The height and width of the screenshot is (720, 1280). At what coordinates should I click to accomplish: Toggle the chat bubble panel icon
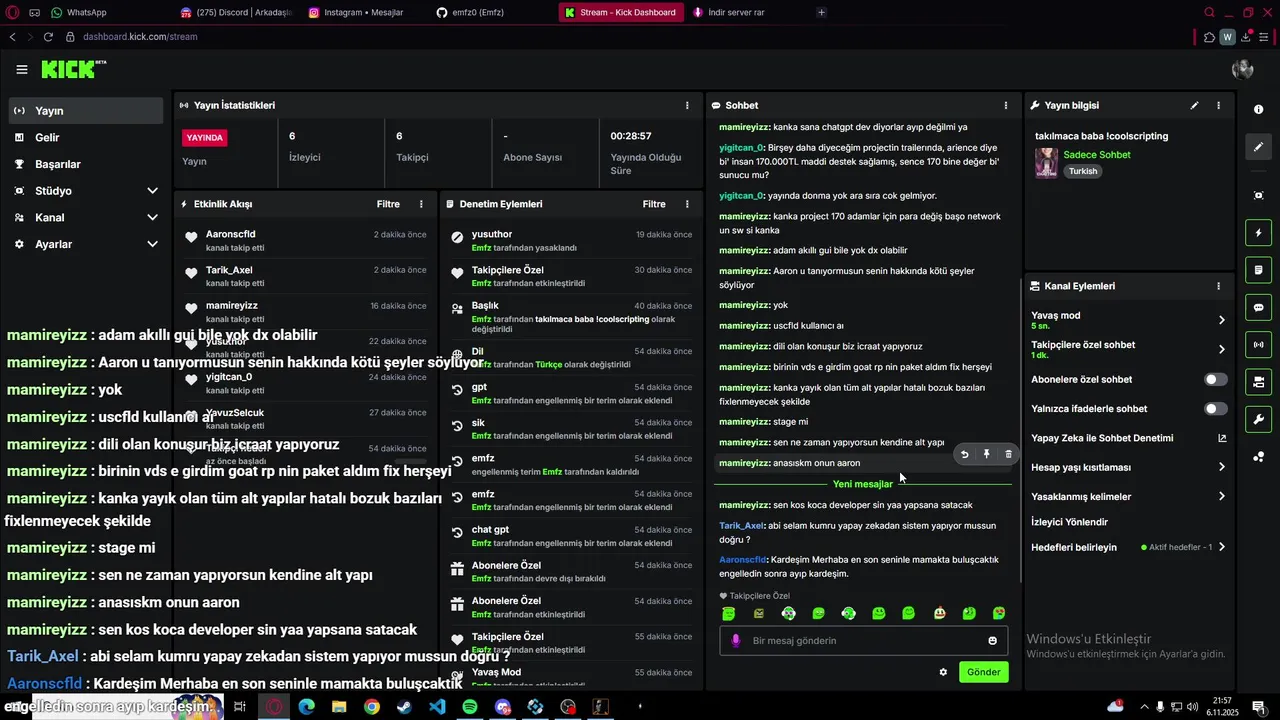coord(1258,307)
